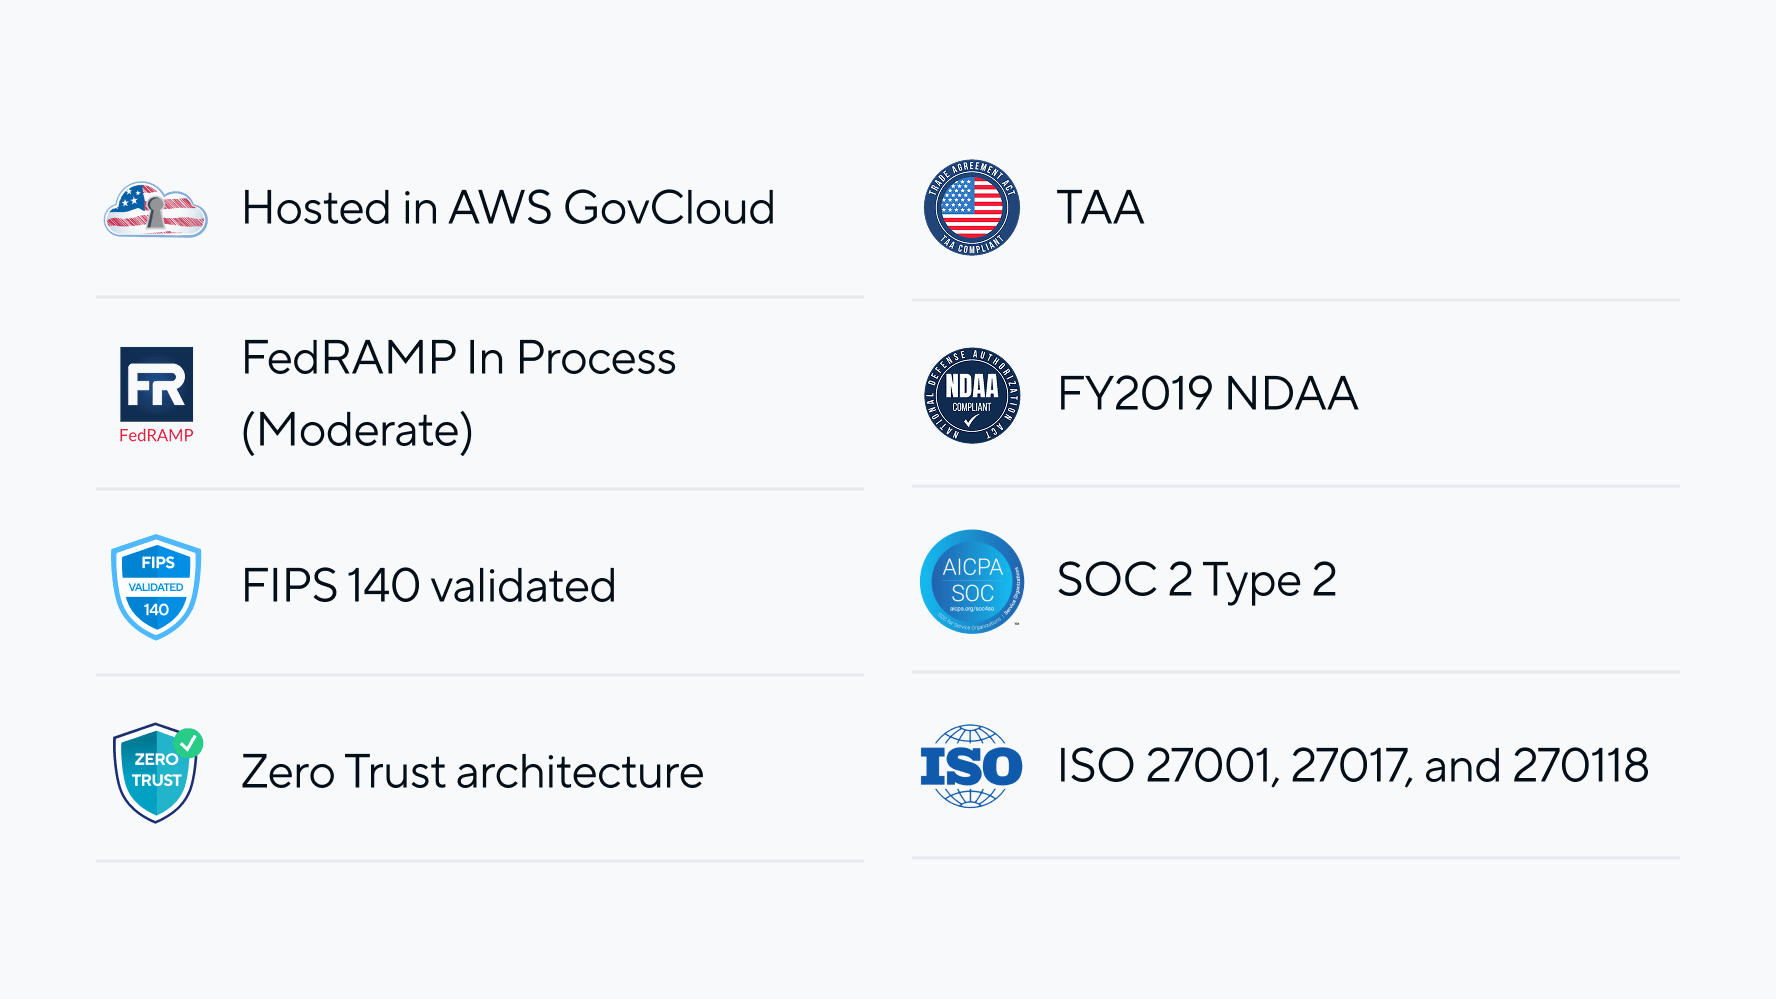1776x999 pixels.
Task: Click the white NDAA lettering inside the seal
Action: coord(972,386)
